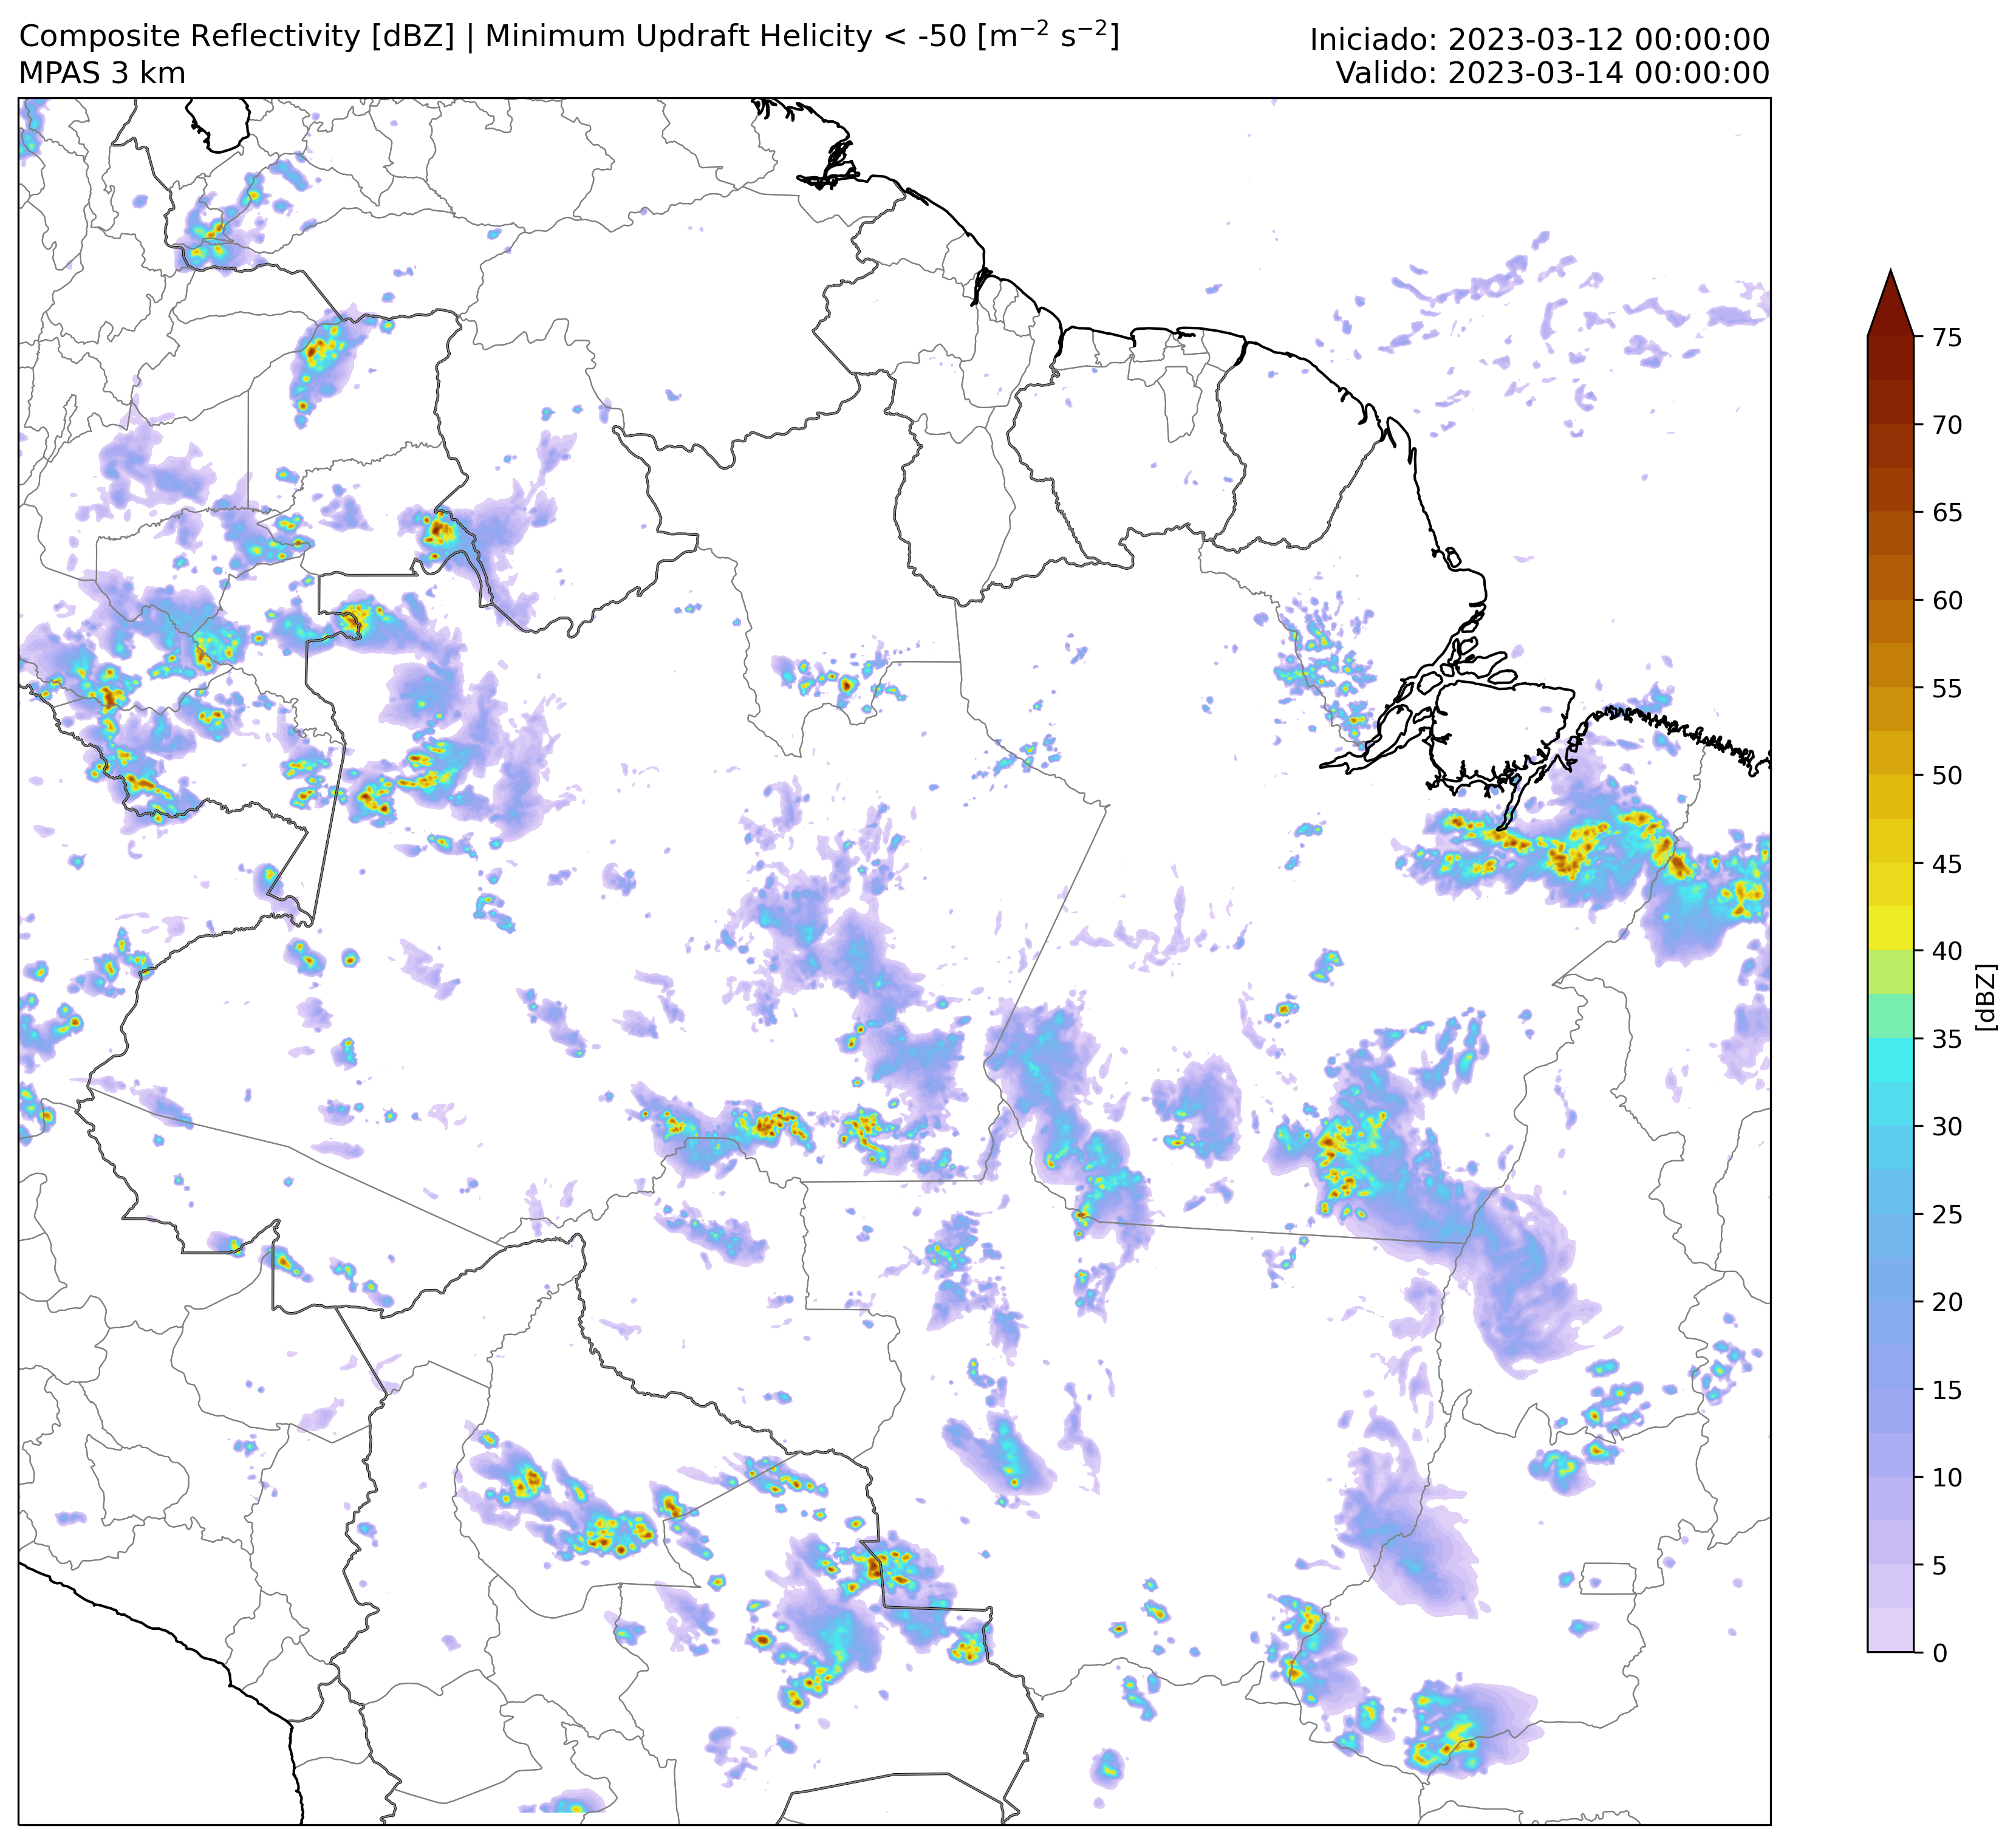
Task: Click the 75 label on colorbar
Action: pos(1947,338)
